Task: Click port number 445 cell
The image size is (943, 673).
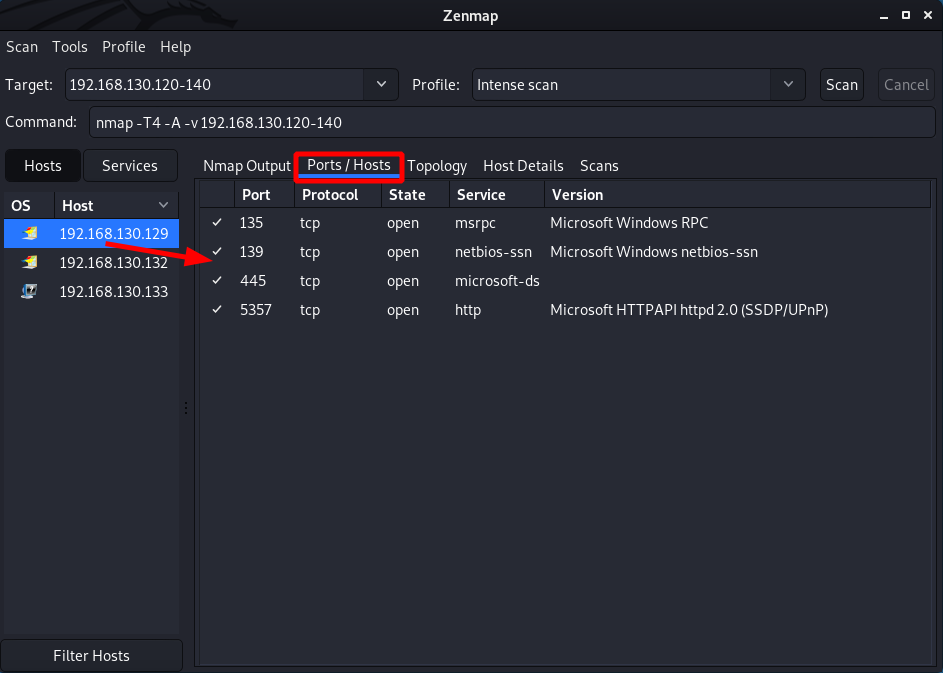Action: tap(253, 280)
